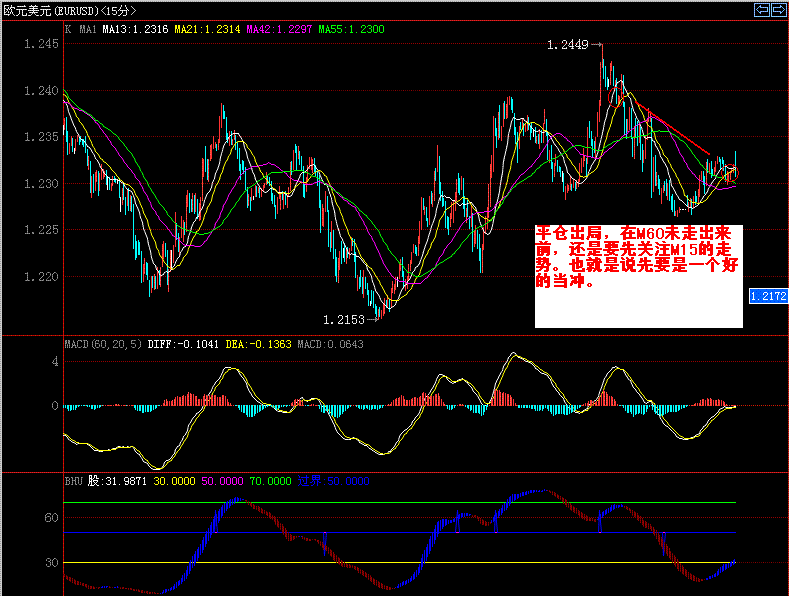Click the 1.230 price axis label

tap(41, 184)
